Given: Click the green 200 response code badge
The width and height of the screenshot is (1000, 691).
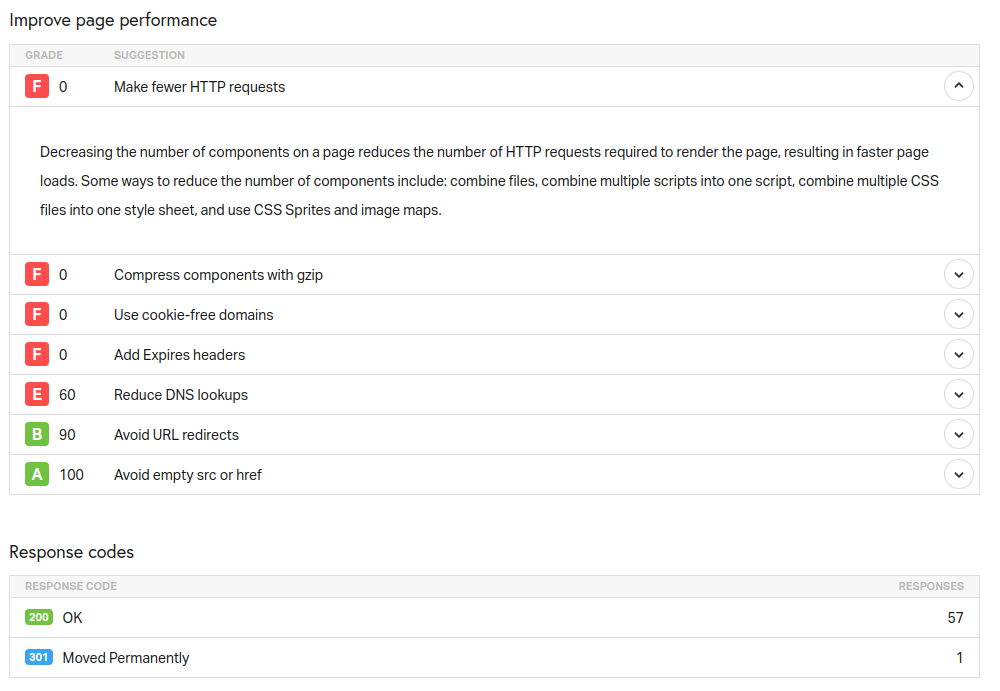Looking at the screenshot, I should [x=39, y=617].
